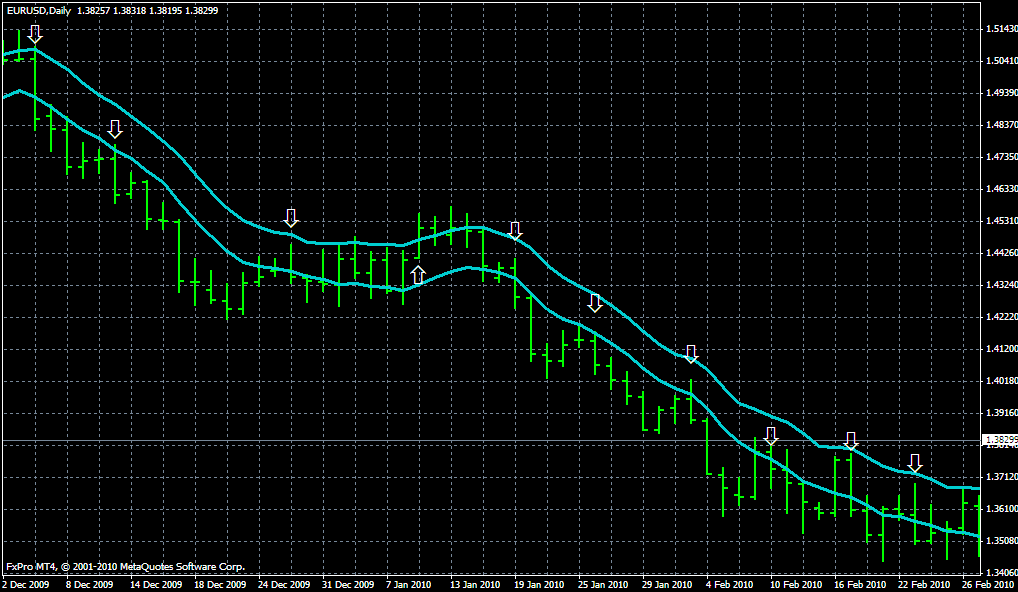Click the 4 Feb 2010 date label
Screen dimensions: 1018x592
[x=728, y=584]
